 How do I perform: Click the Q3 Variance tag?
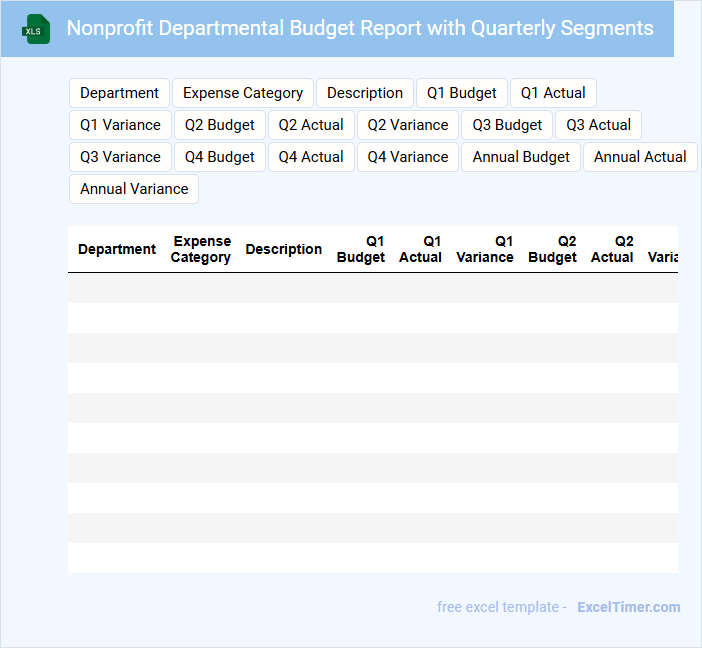pos(120,157)
